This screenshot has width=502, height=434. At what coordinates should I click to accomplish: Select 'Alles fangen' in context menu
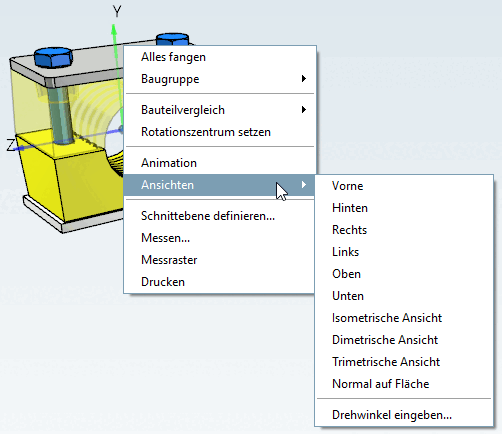(219, 57)
